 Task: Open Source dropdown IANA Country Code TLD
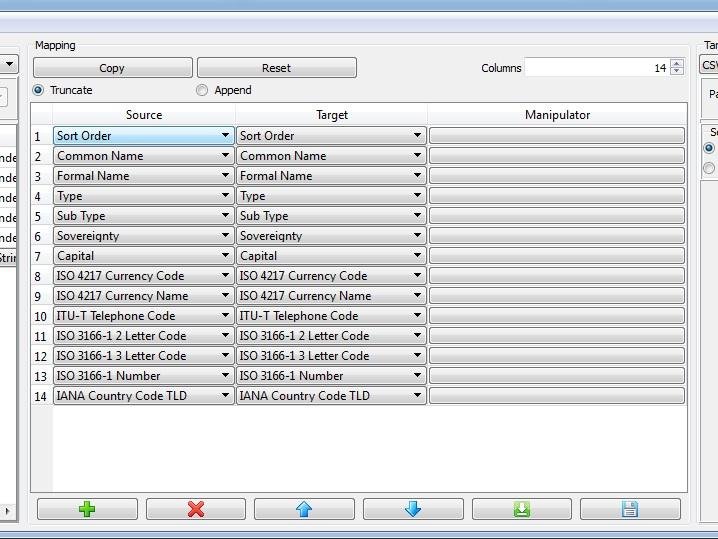coord(144,396)
